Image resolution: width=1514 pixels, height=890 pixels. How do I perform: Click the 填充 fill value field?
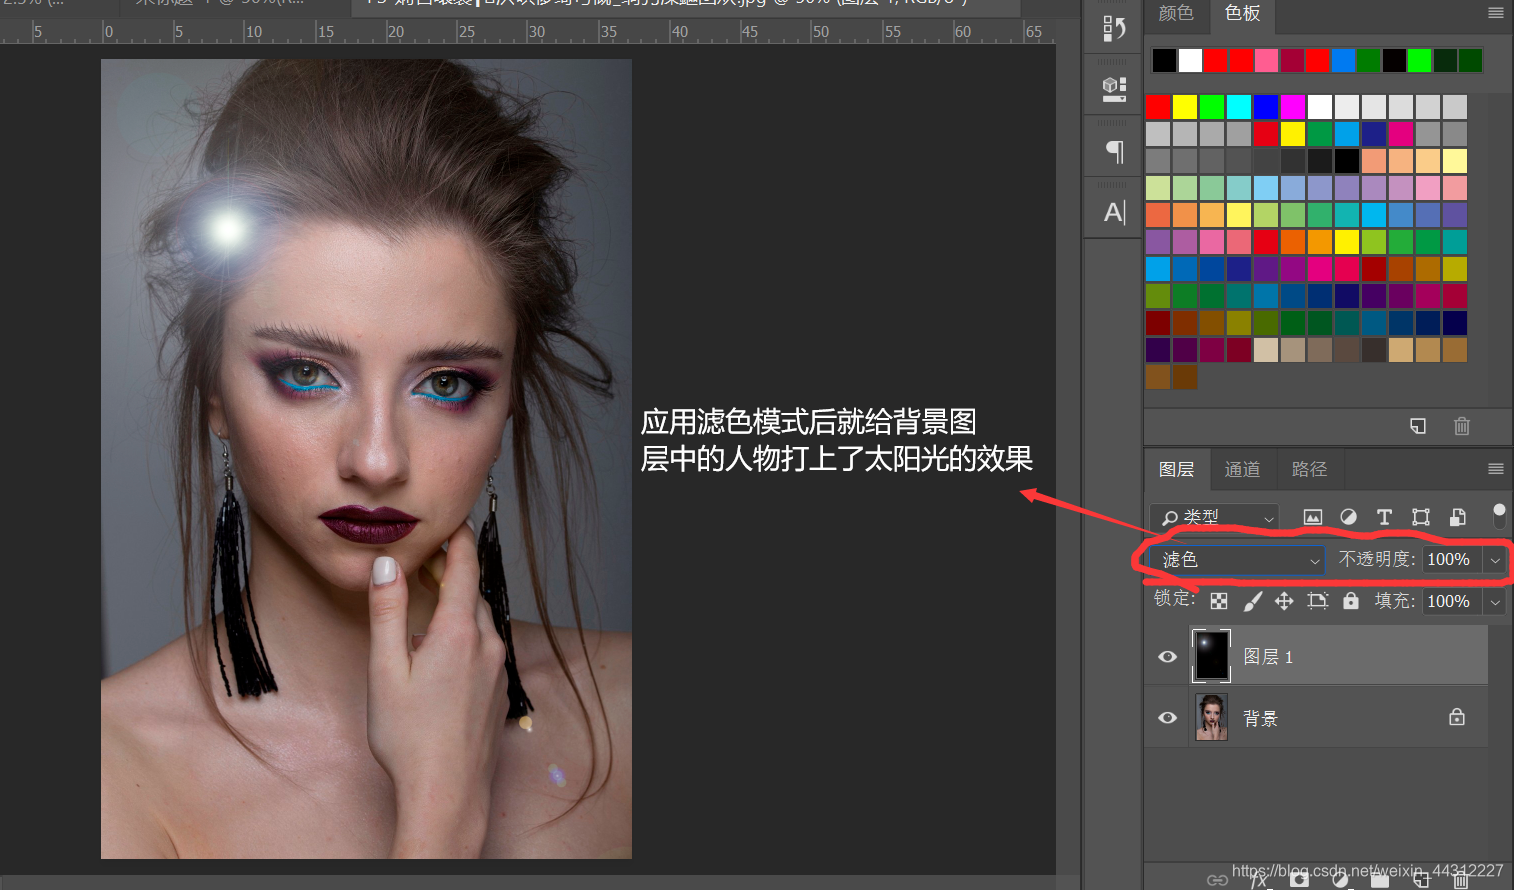point(1451,601)
